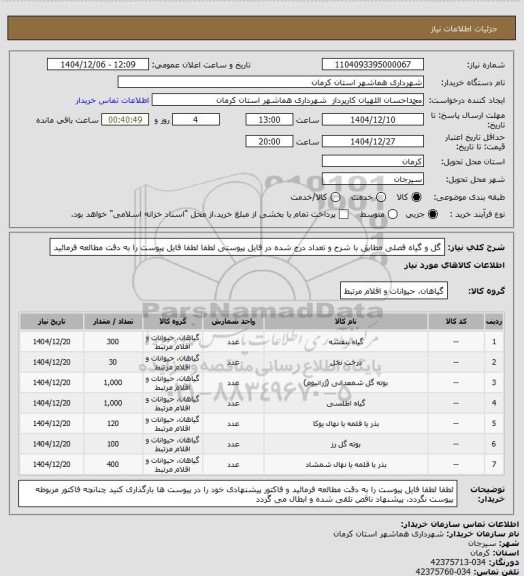
Task: Click the announcement date field 1404/12/06 - 12:09
Action: [x=98, y=65]
